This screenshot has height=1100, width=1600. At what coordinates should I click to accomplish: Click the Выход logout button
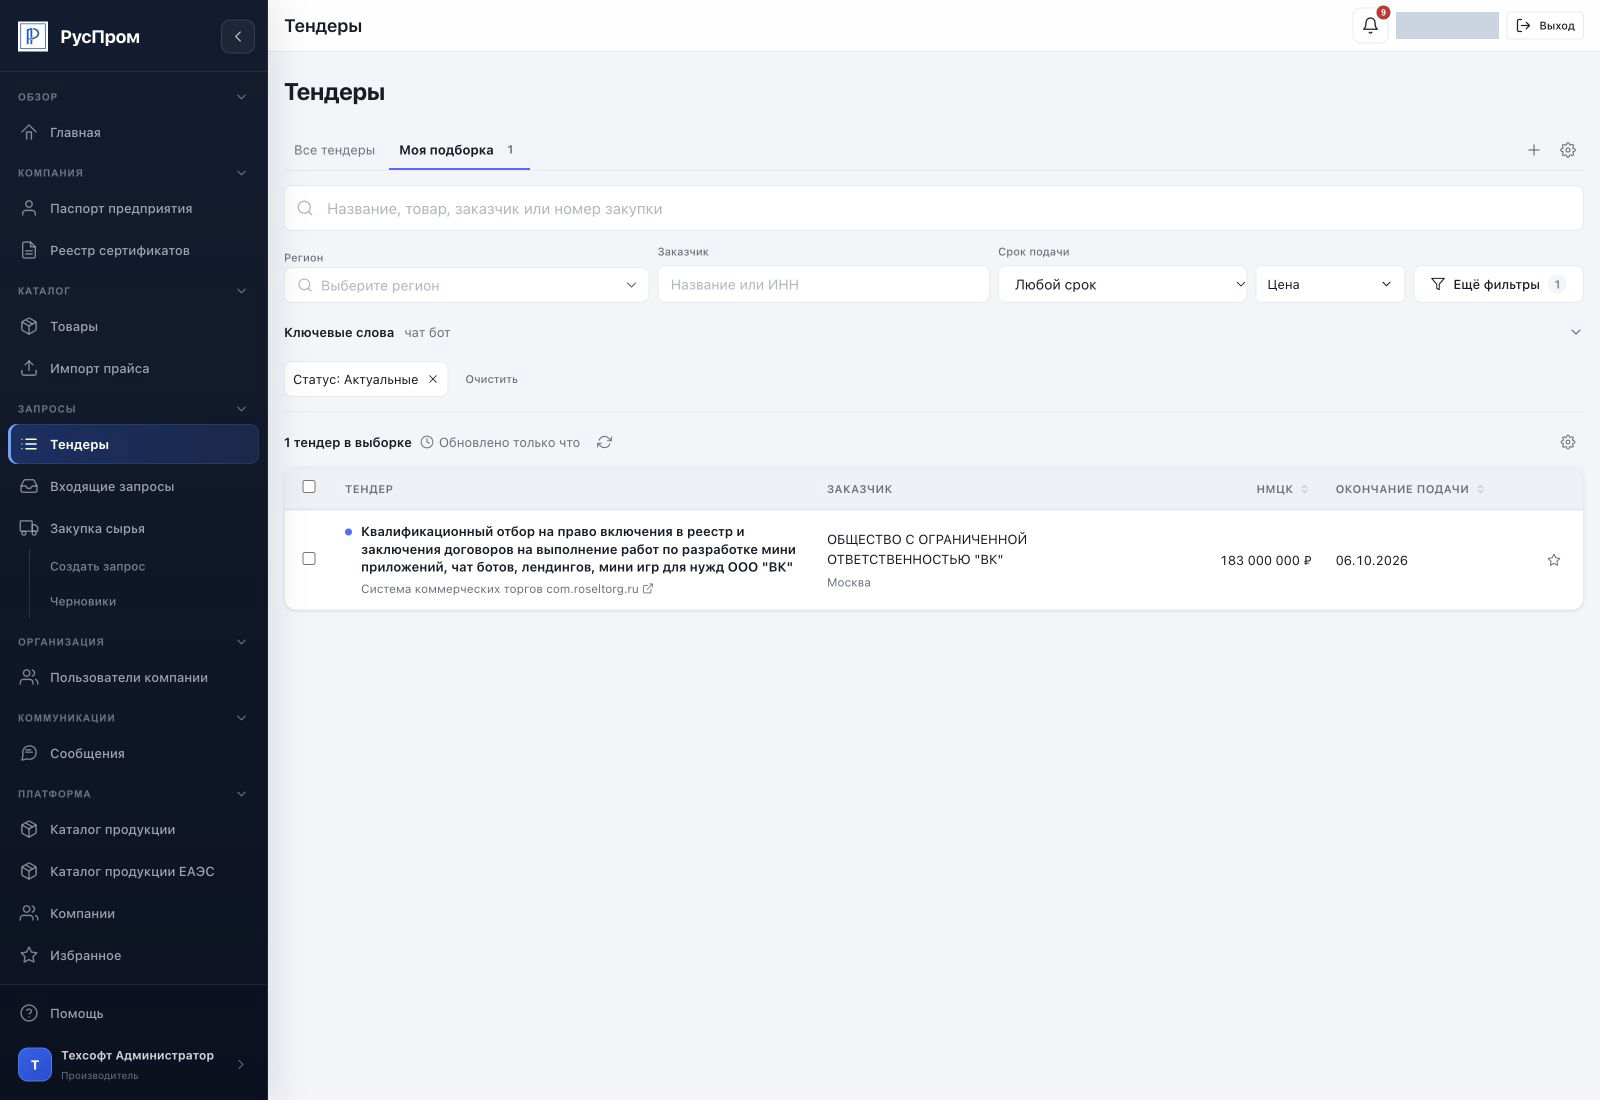pyautogui.click(x=1545, y=26)
